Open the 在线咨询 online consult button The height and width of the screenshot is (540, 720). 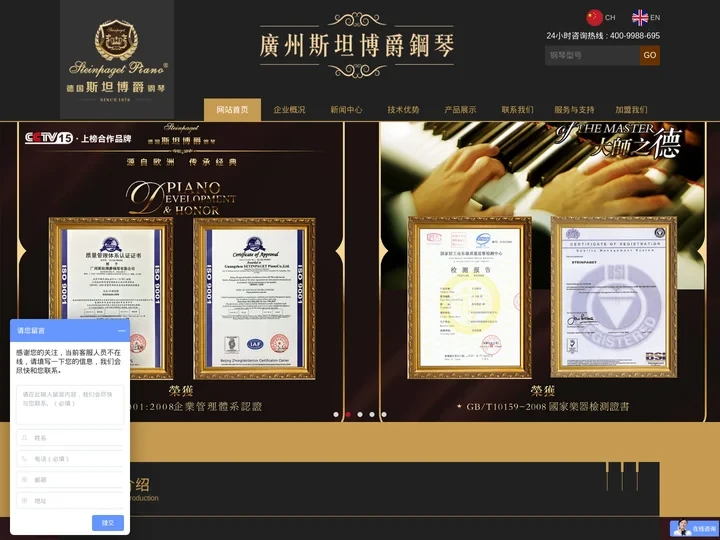pos(694,529)
